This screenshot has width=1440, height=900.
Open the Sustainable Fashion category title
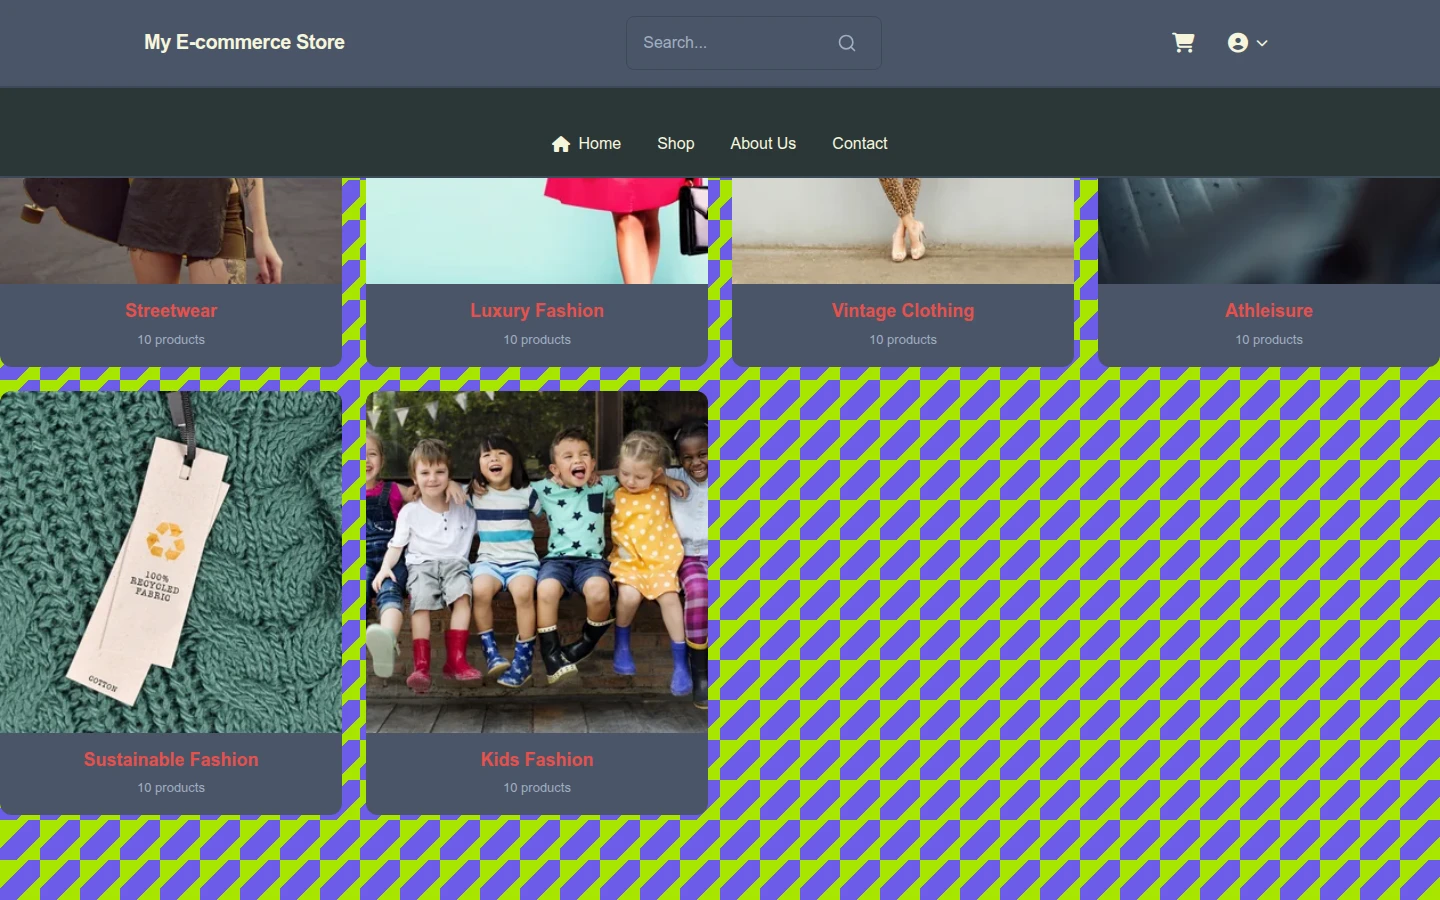tap(171, 759)
